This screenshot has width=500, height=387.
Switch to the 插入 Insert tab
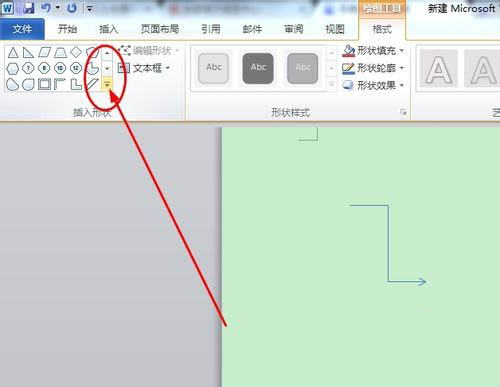(x=109, y=29)
